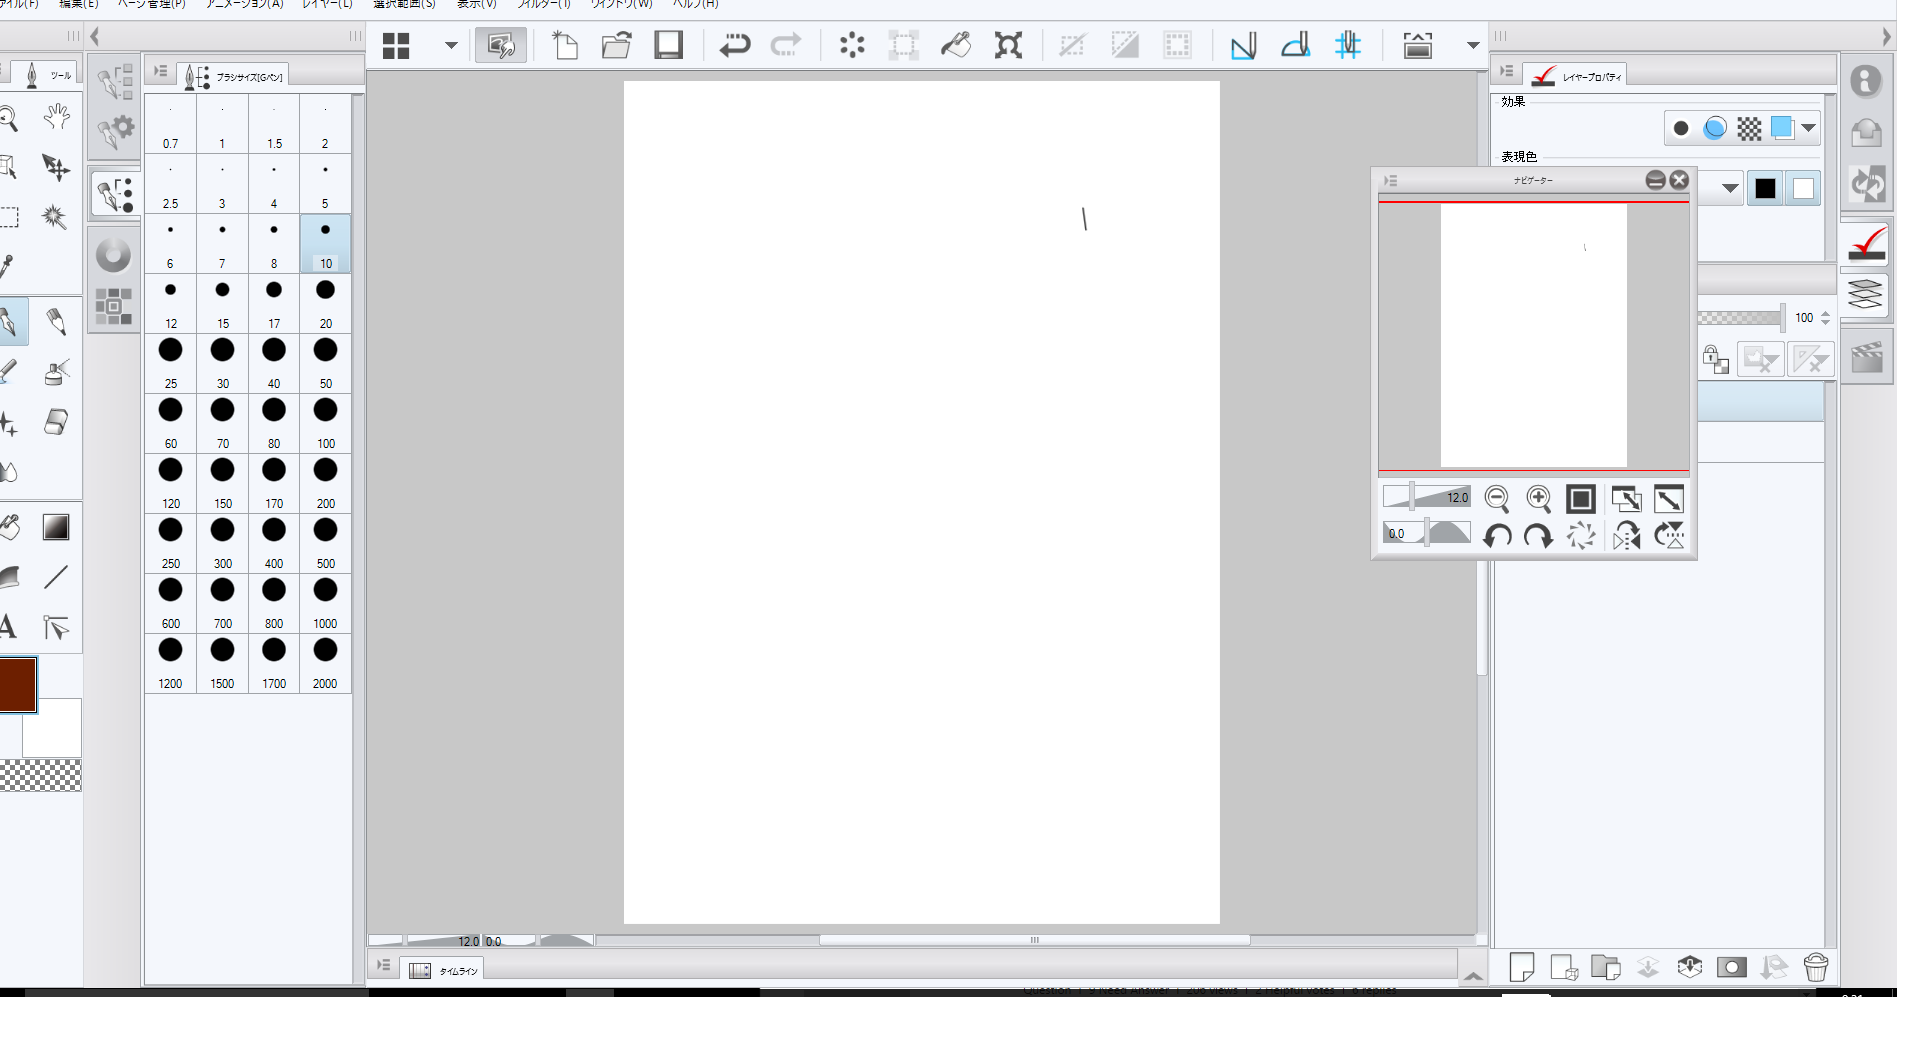Click the new raster layer icon
Image resolution: width=1920 pixels, height=1048 pixels.
pyautogui.click(x=1521, y=967)
